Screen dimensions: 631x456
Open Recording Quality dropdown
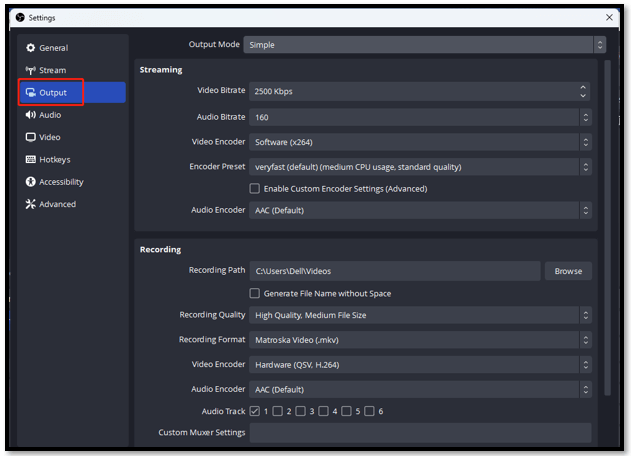pos(420,315)
